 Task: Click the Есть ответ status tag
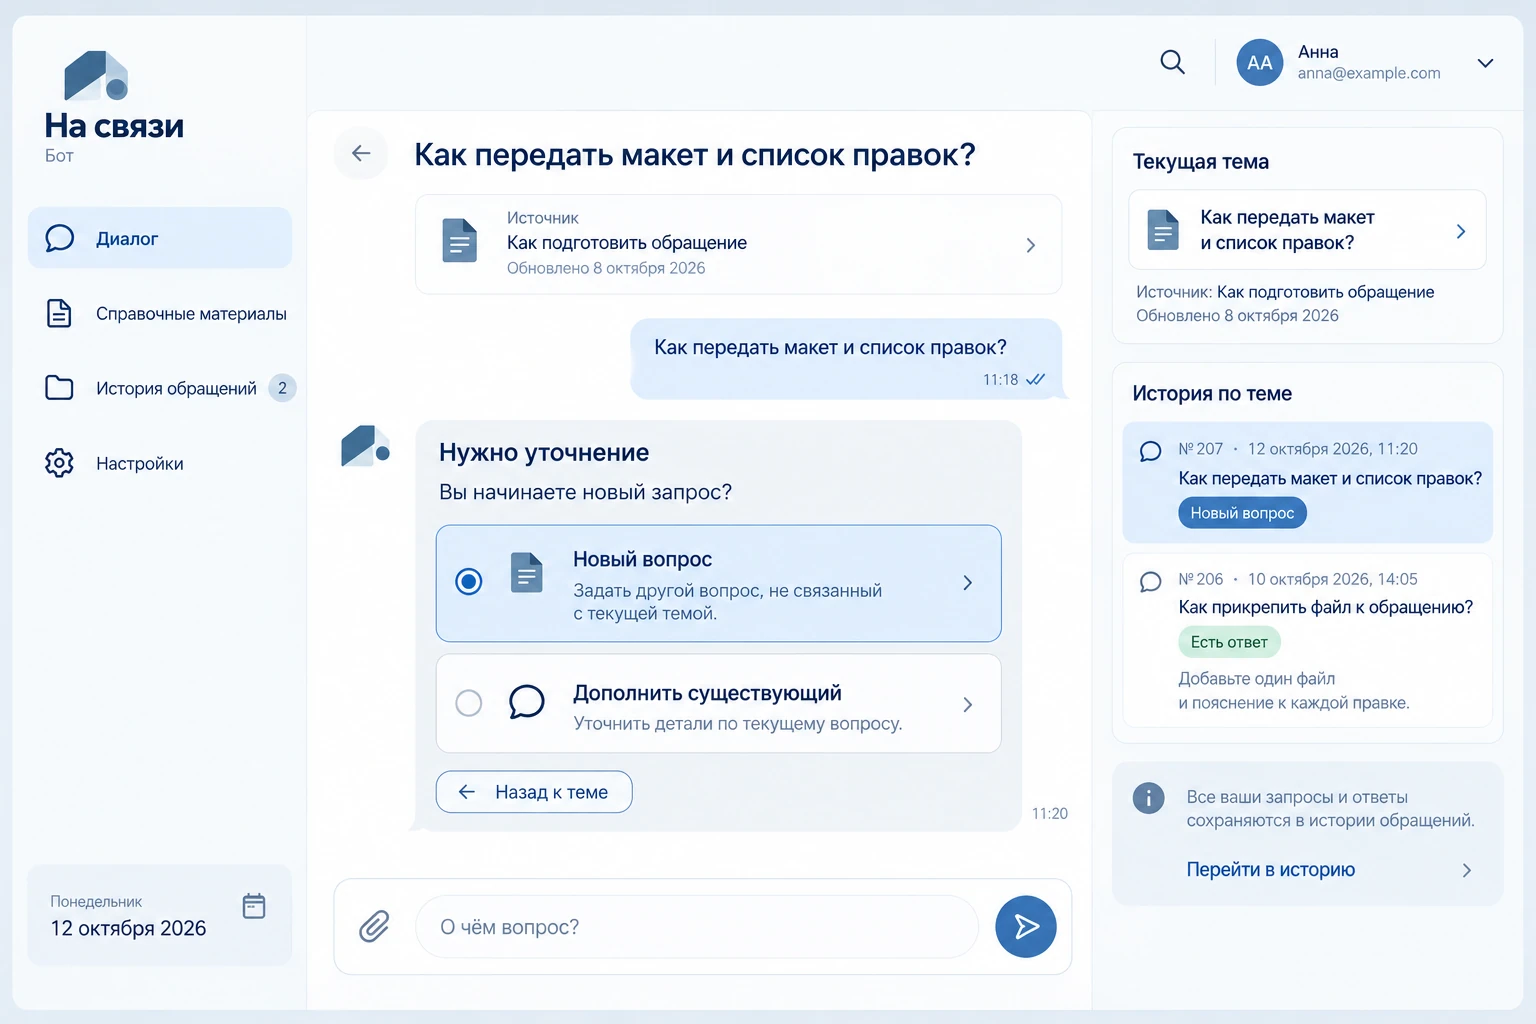1229,642
